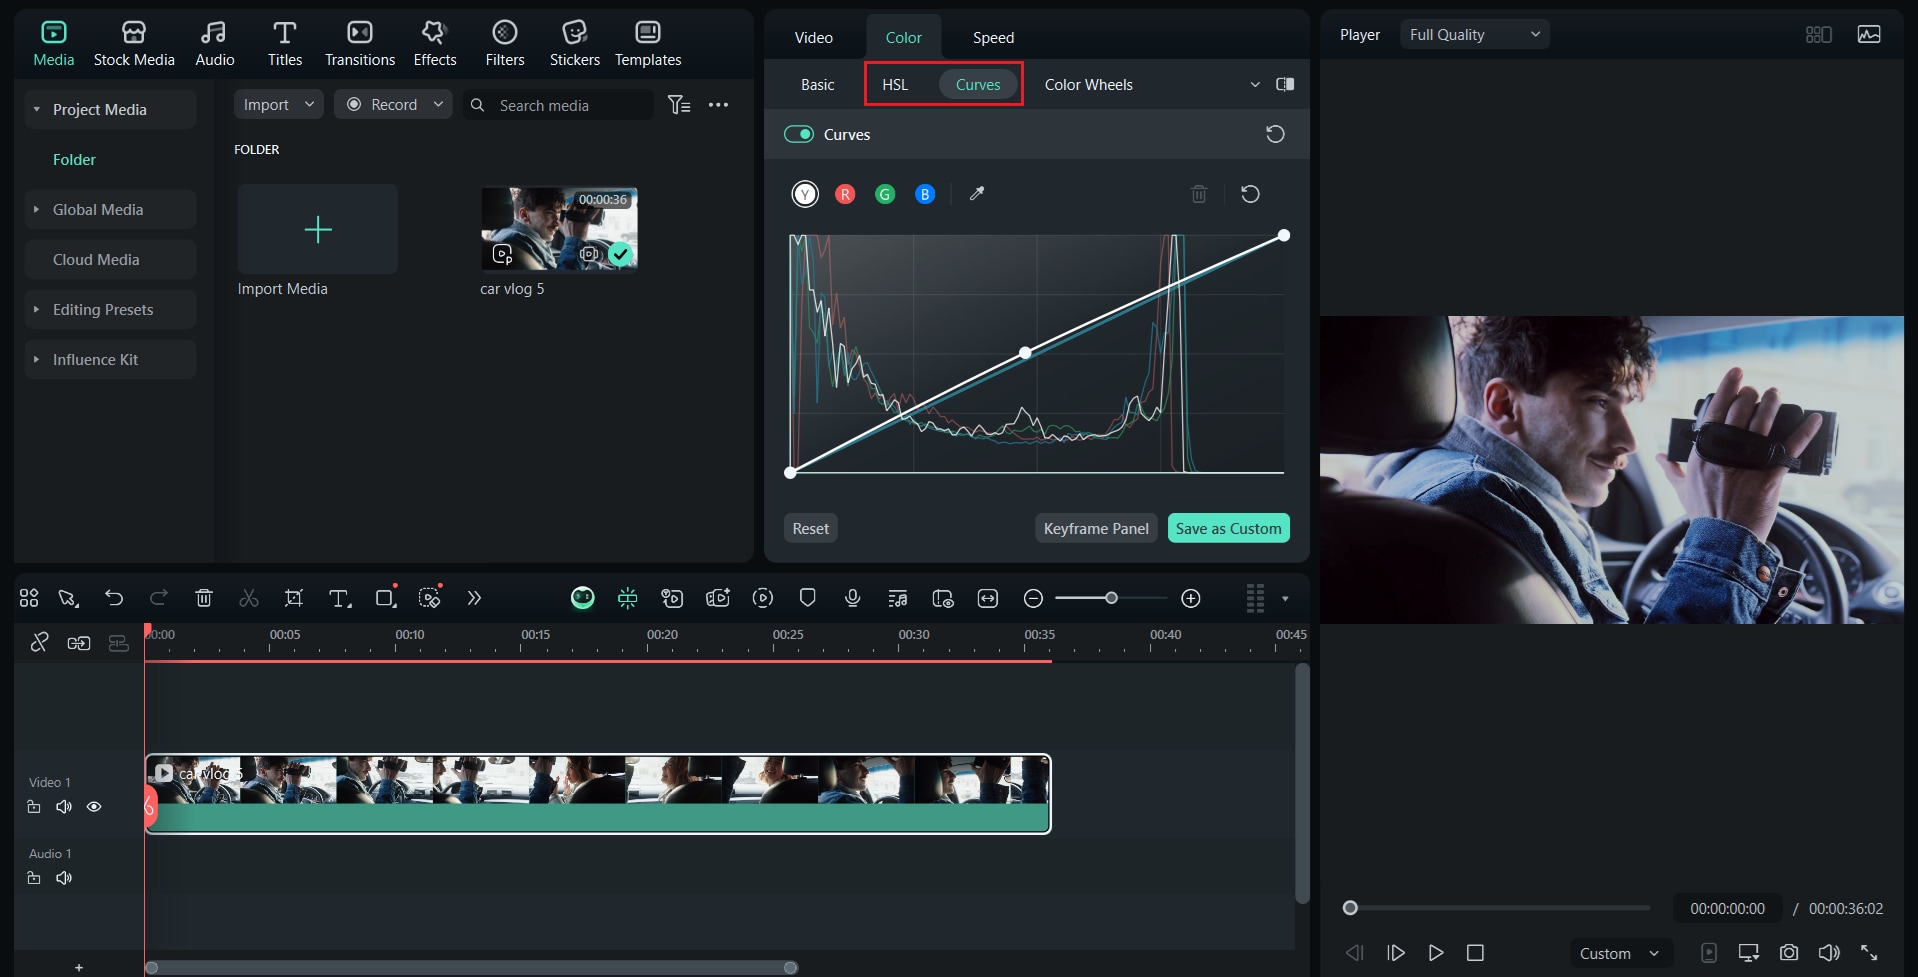The image size is (1918, 977).
Task: Expand the Editing Presets item
Action: click(x=36, y=309)
